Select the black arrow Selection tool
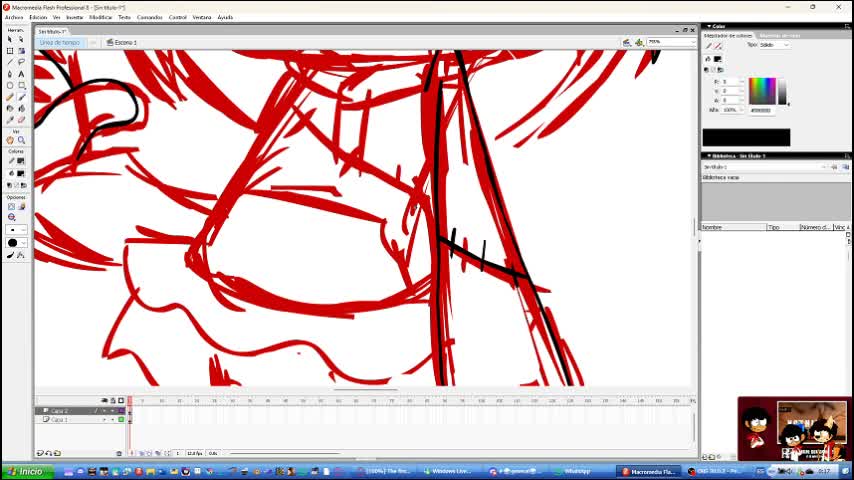This screenshot has height=480, width=854. pos(10,39)
